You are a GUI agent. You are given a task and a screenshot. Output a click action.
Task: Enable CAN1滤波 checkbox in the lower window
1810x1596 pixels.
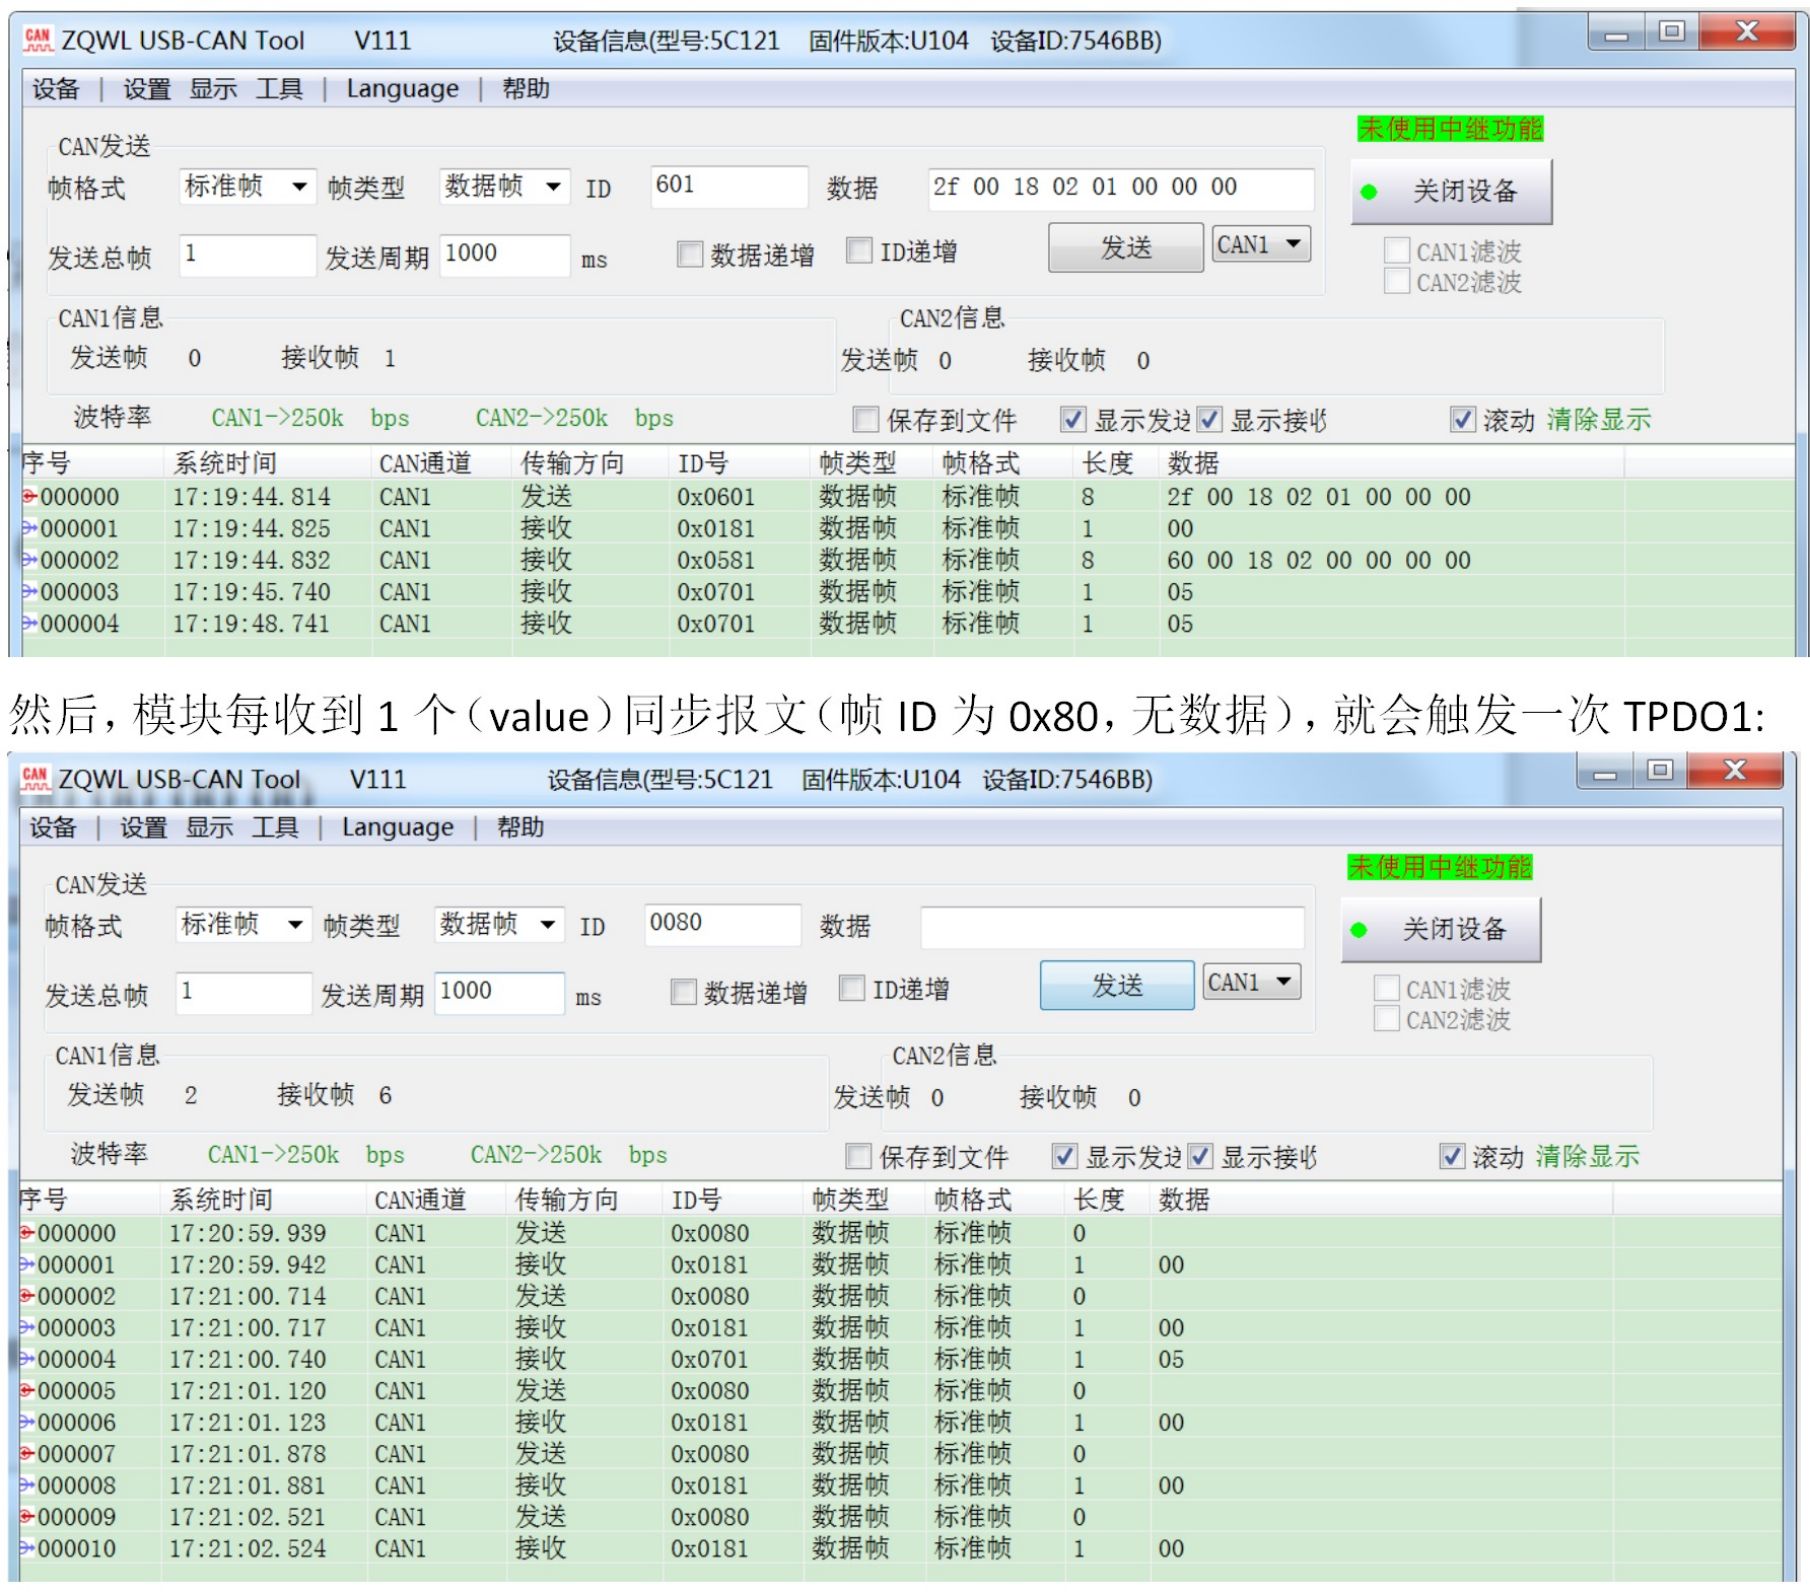[x=1386, y=988]
